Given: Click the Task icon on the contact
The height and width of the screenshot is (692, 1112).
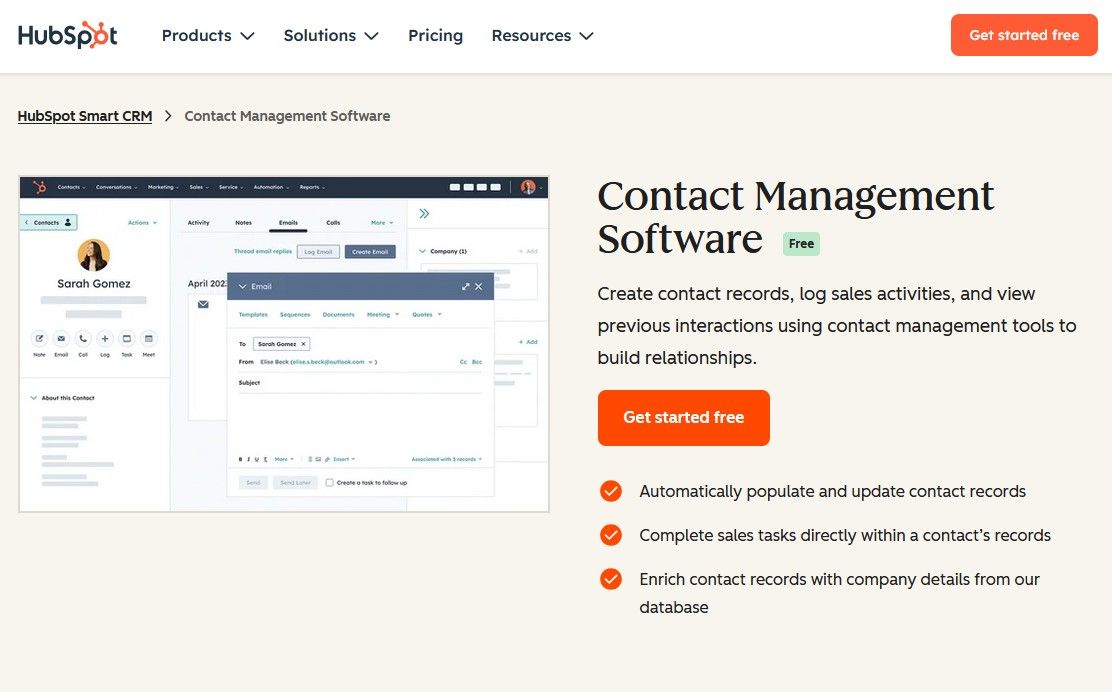Looking at the screenshot, I should pyautogui.click(x=127, y=338).
